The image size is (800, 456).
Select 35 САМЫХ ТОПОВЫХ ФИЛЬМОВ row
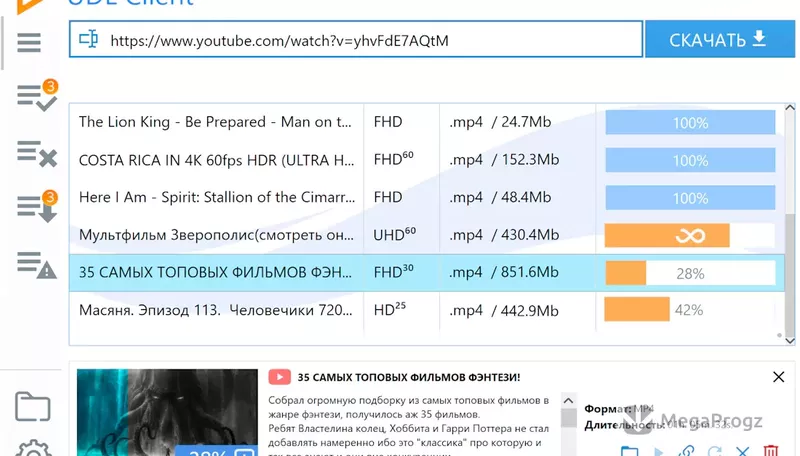tap(427, 273)
